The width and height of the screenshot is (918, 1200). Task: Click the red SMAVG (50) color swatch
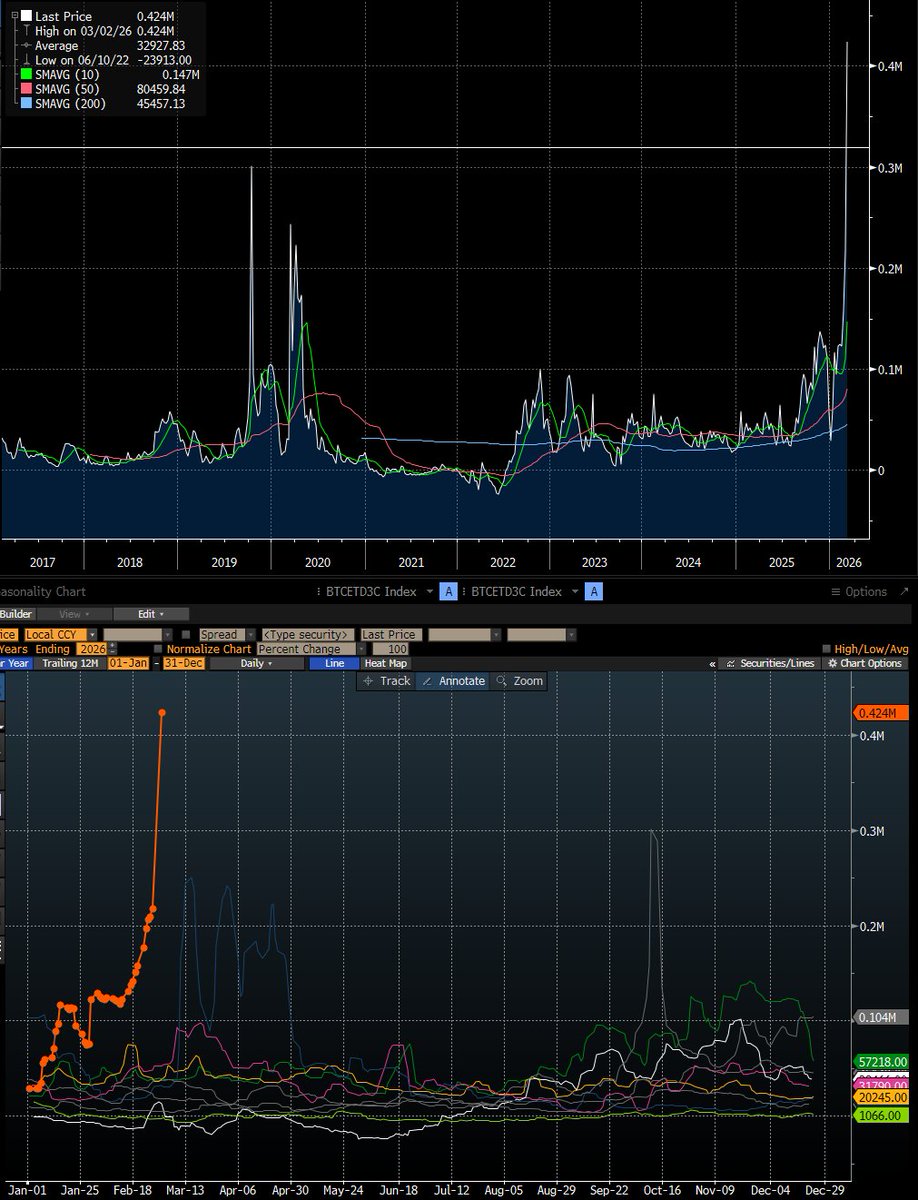tap(26, 89)
